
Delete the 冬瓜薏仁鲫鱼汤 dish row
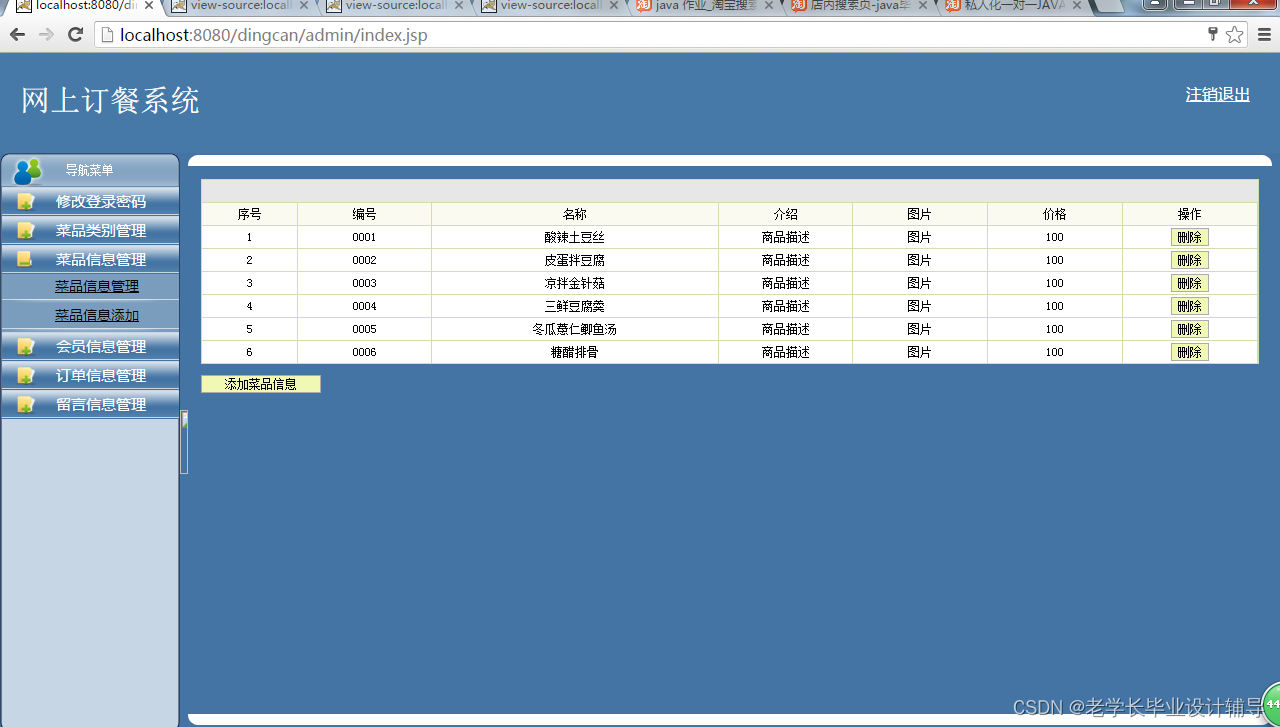[1190, 329]
